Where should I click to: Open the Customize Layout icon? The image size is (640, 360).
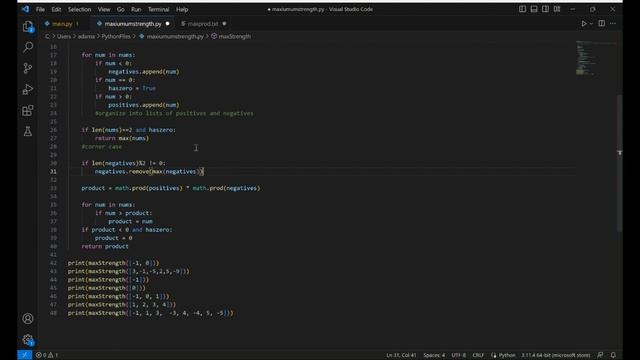click(x=557, y=9)
